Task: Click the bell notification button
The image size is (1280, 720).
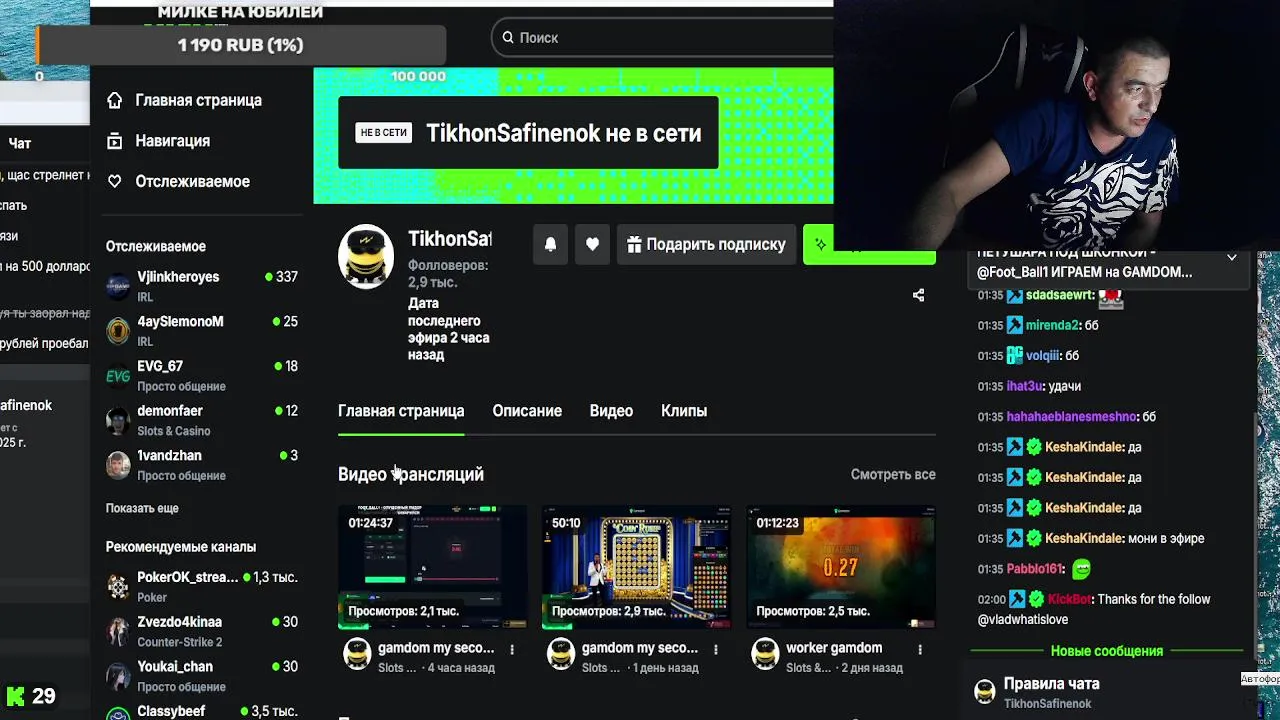Action: click(x=550, y=244)
